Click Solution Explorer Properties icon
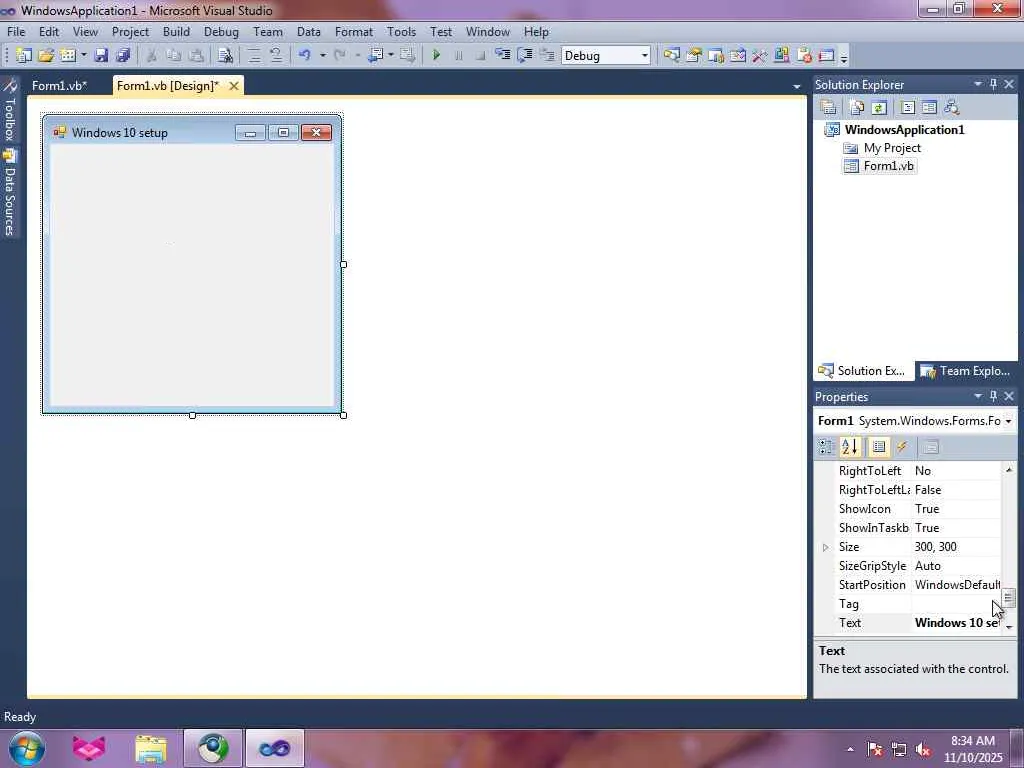Image resolution: width=1024 pixels, height=768 pixels. tap(829, 107)
